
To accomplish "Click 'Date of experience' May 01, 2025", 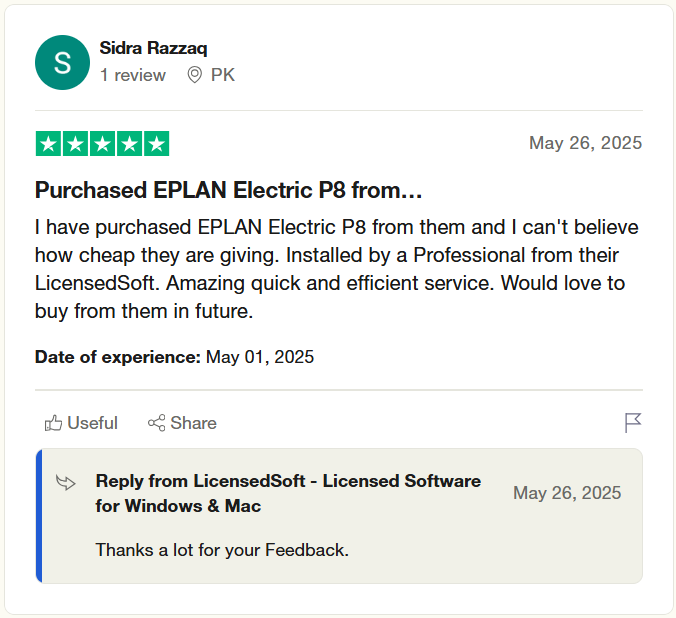I will 174,357.
